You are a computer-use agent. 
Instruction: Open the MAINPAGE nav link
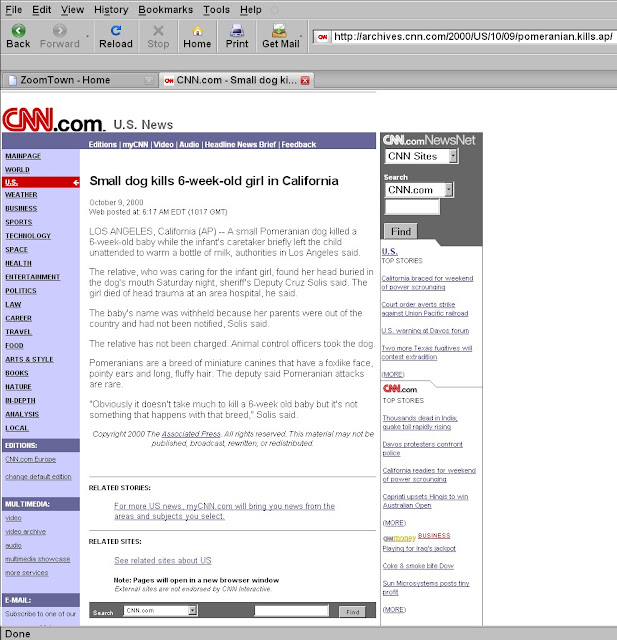(23, 156)
